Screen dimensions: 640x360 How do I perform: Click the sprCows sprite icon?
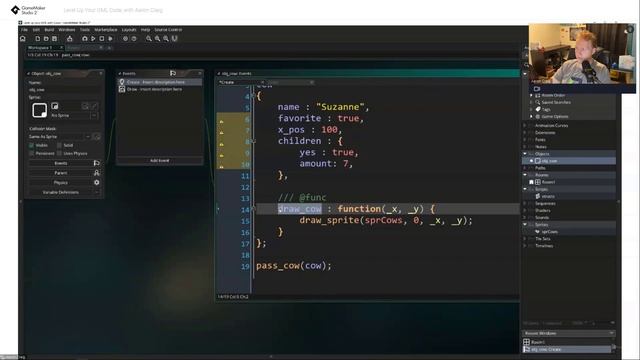538,231
